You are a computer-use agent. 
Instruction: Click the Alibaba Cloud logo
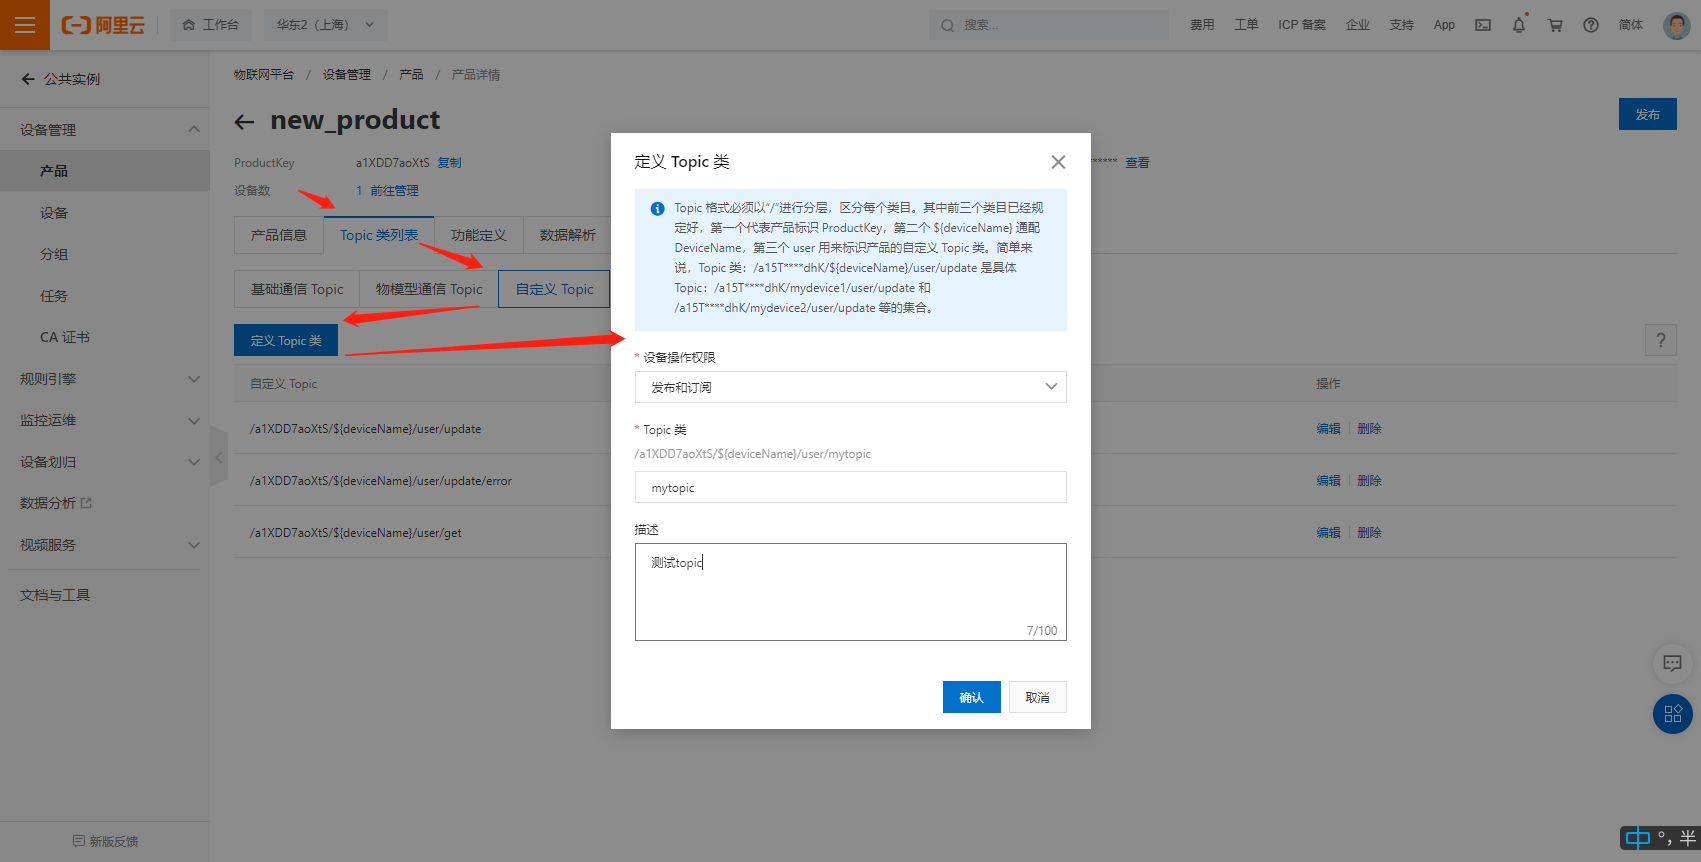(x=103, y=25)
